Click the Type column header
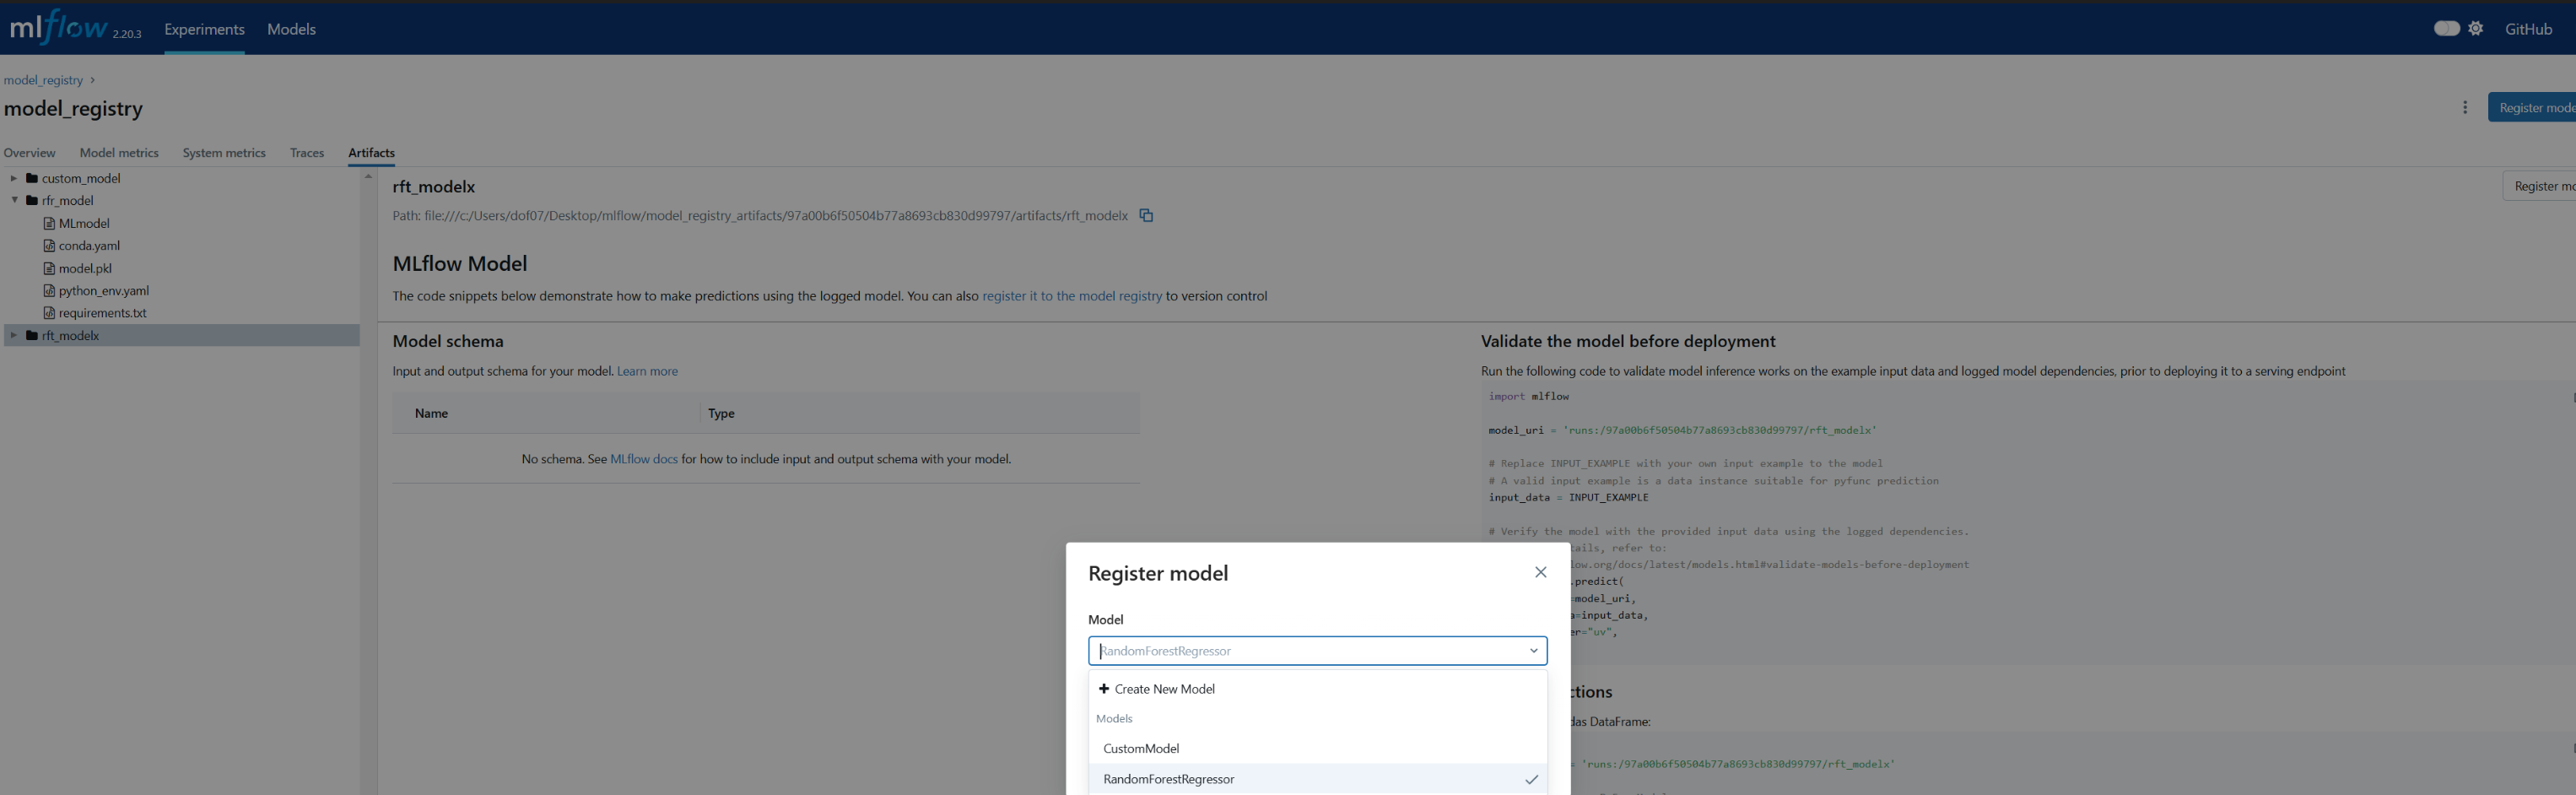 721,413
